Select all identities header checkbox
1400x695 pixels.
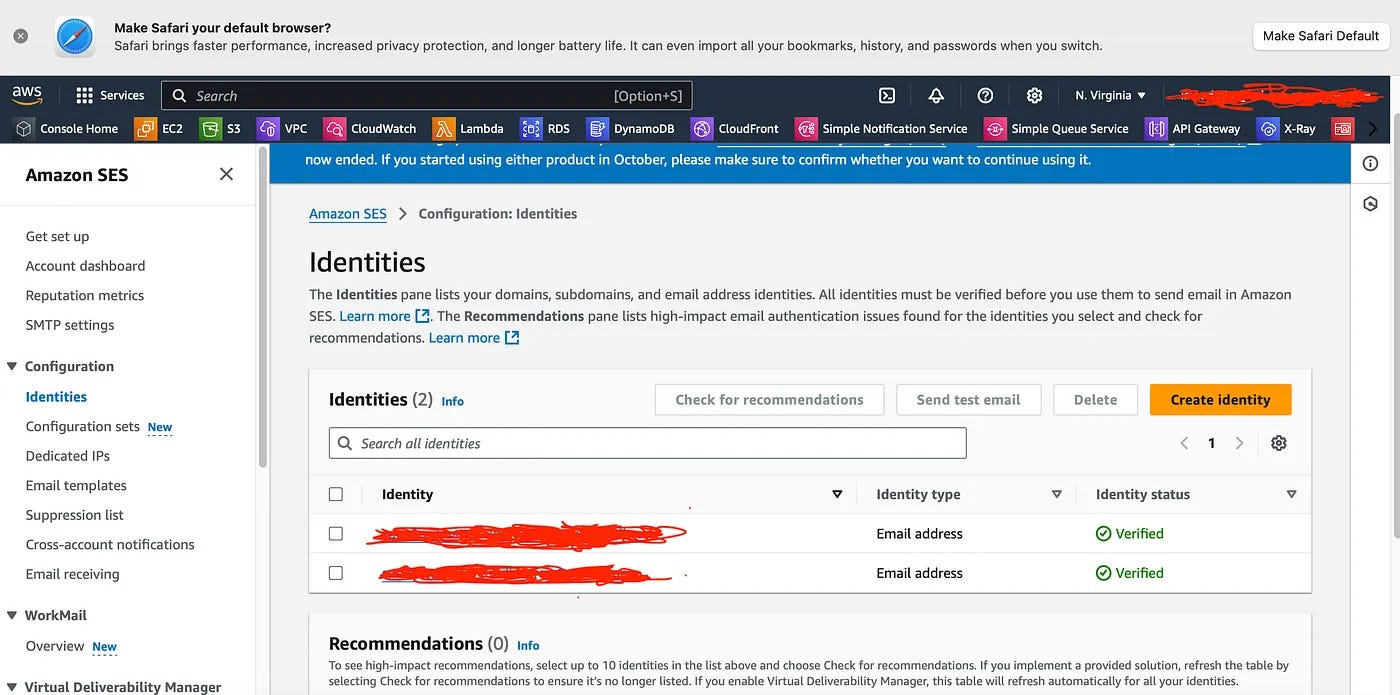pyautogui.click(x=336, y=494)
